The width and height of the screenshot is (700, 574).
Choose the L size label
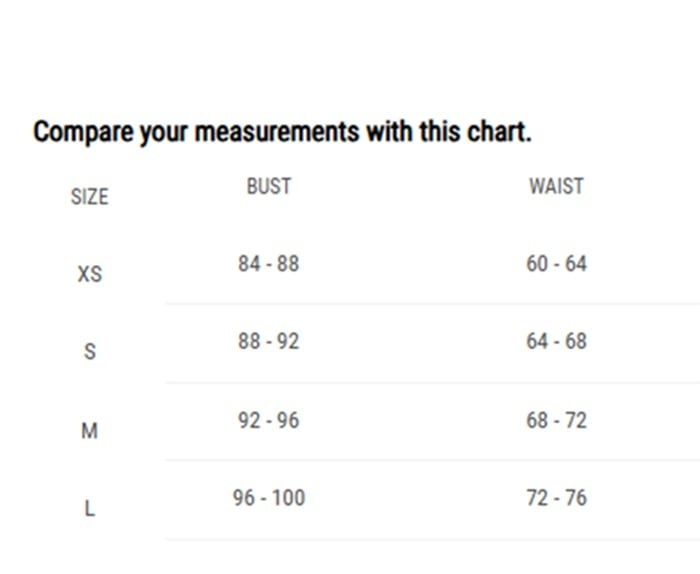tap(89, 509)
